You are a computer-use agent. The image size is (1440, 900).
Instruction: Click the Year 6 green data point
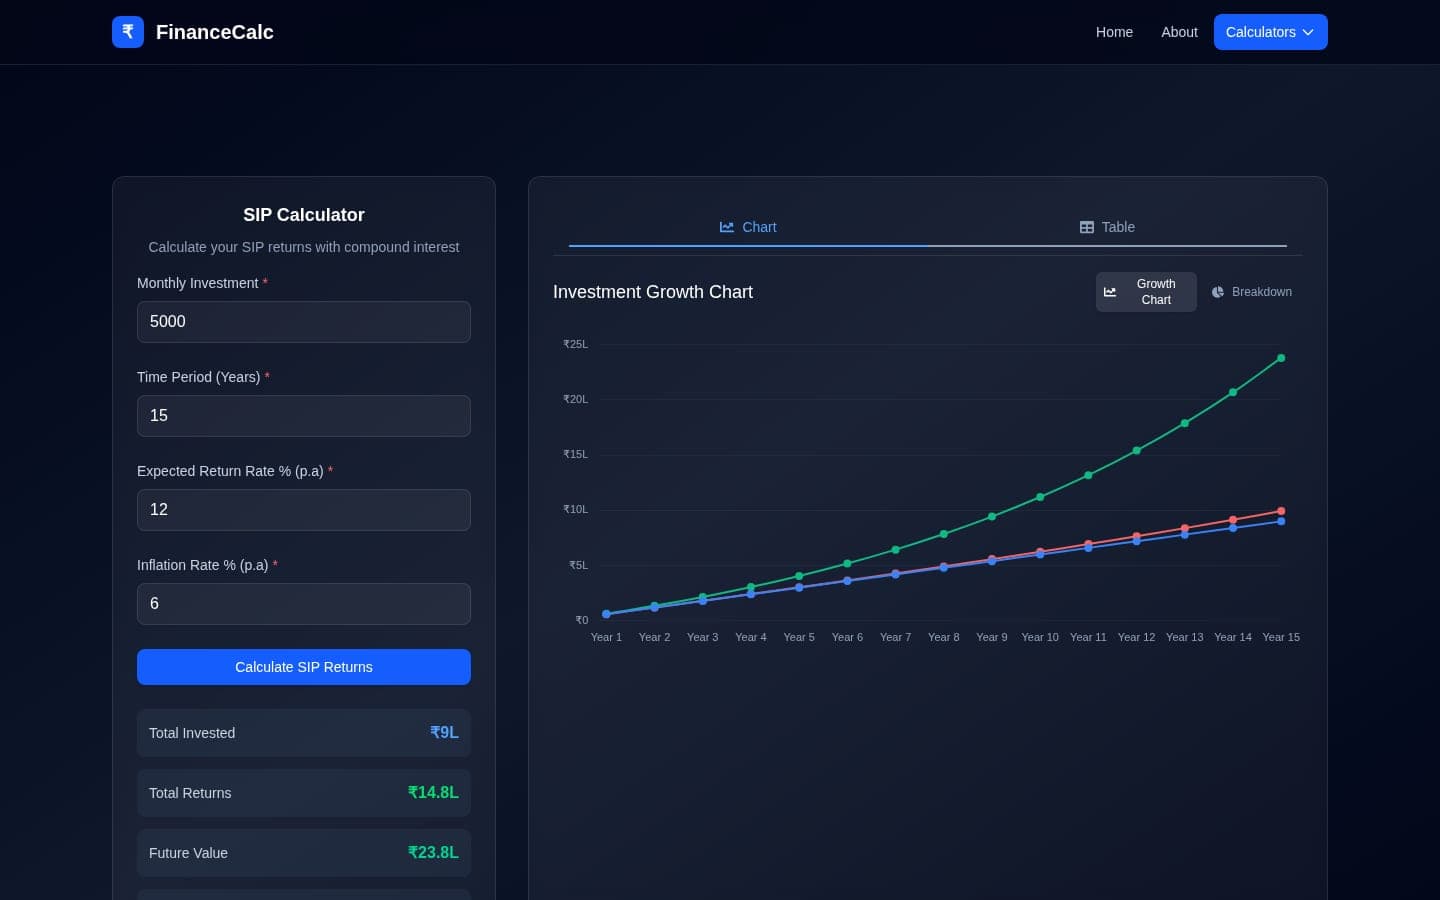pyautogui.click(x=847, y=564)
